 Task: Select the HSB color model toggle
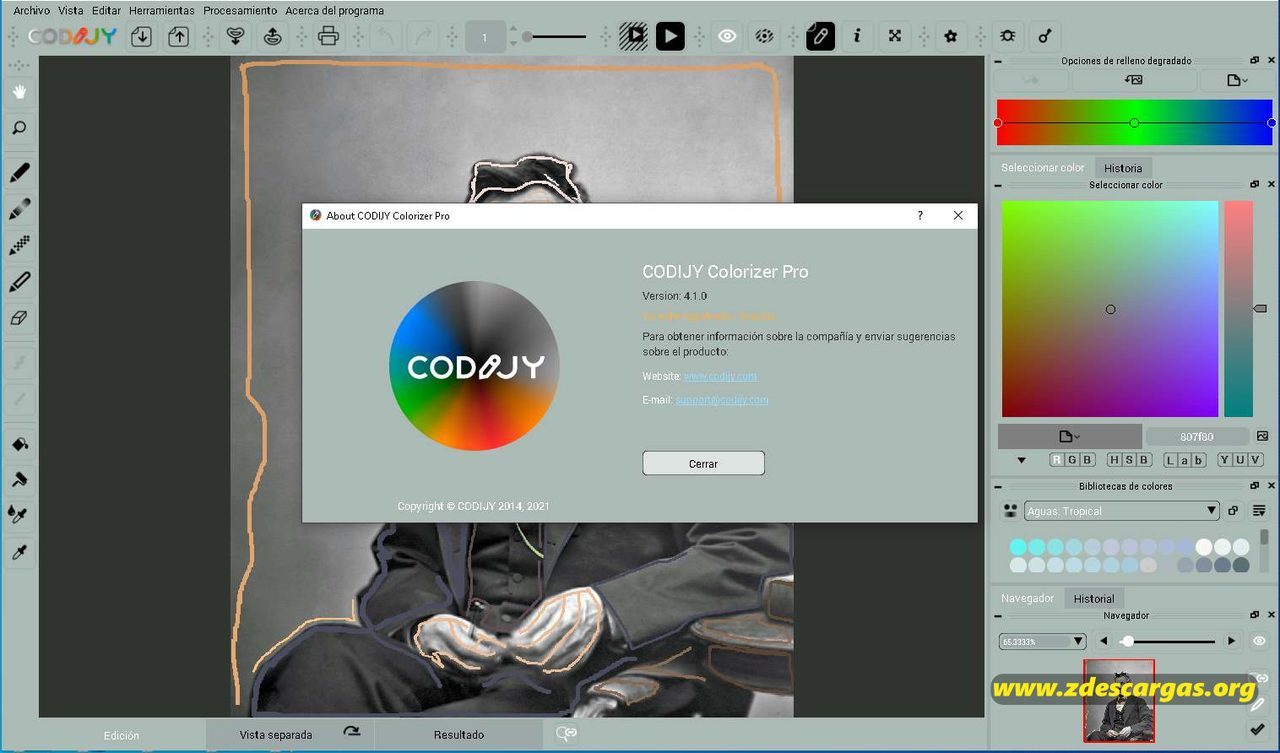[x=1129, y=460]
